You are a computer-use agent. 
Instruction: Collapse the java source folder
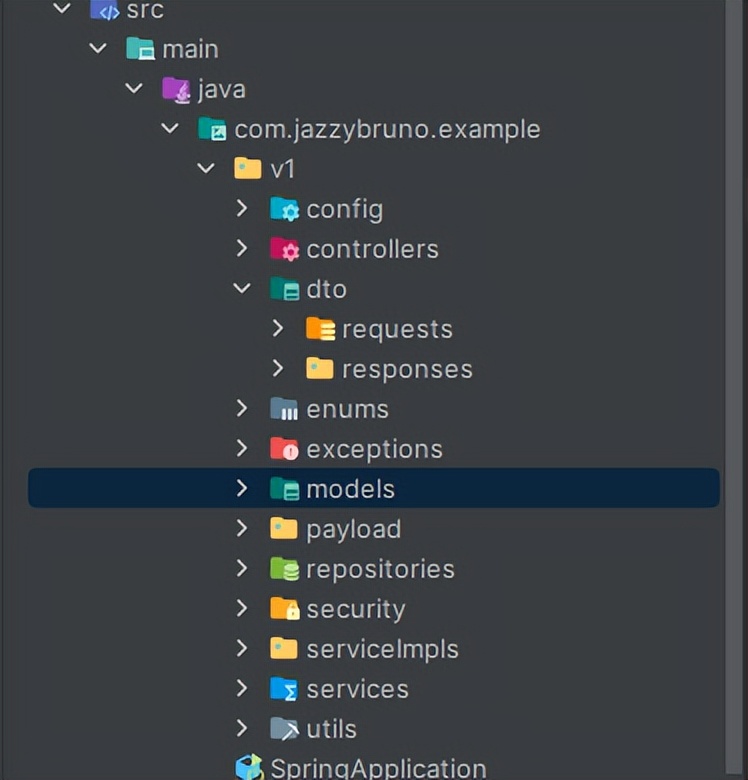pos(134,89)
